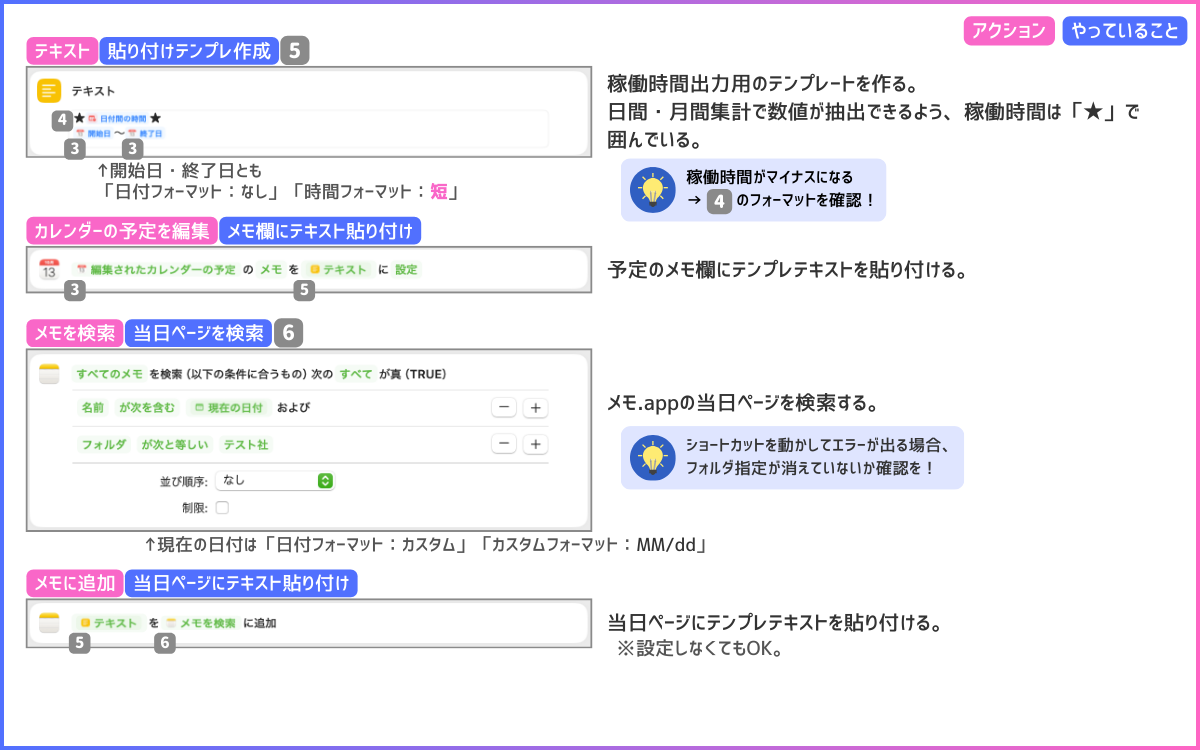Screen dimensions: 1200x750
Task: Click the Notes icon in the メモを検索 action
Action: (x=49, y=374)
